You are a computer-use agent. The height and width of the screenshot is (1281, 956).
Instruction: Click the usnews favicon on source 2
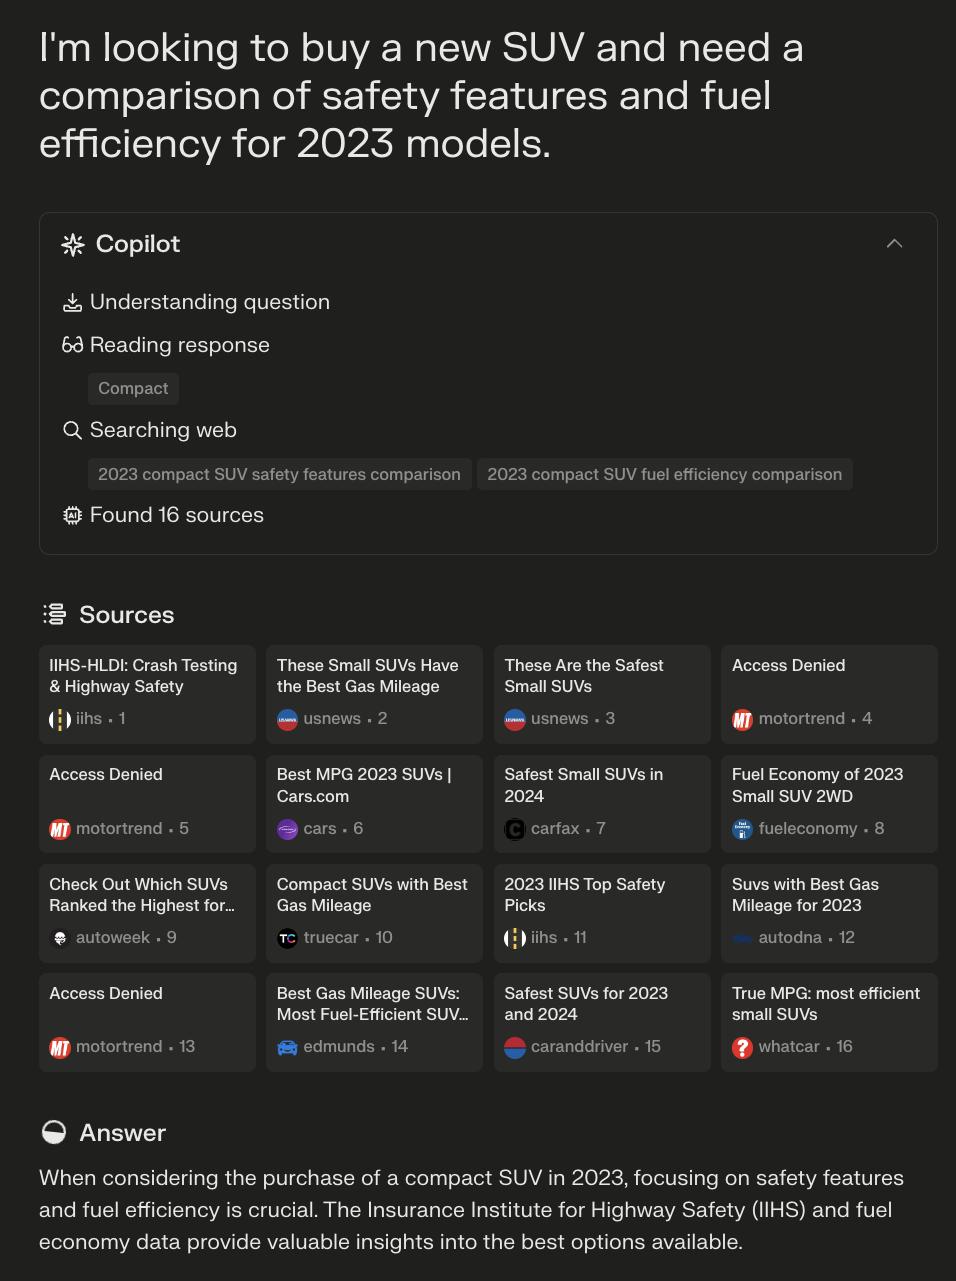coord(287,719)
